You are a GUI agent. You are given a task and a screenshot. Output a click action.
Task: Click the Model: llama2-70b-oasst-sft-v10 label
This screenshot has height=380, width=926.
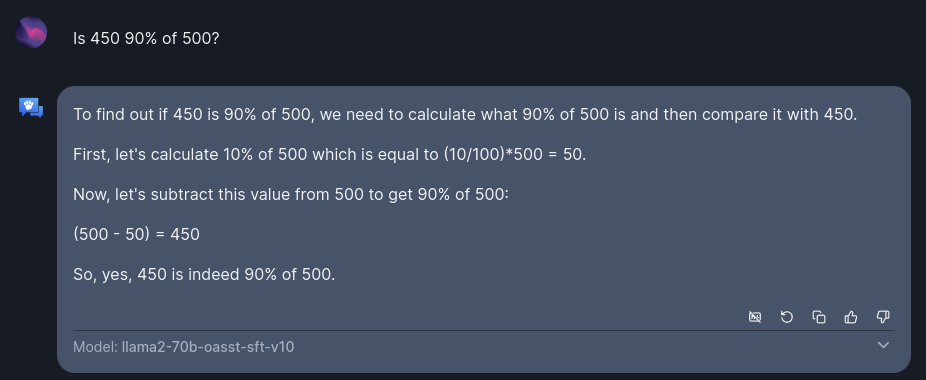184,347
